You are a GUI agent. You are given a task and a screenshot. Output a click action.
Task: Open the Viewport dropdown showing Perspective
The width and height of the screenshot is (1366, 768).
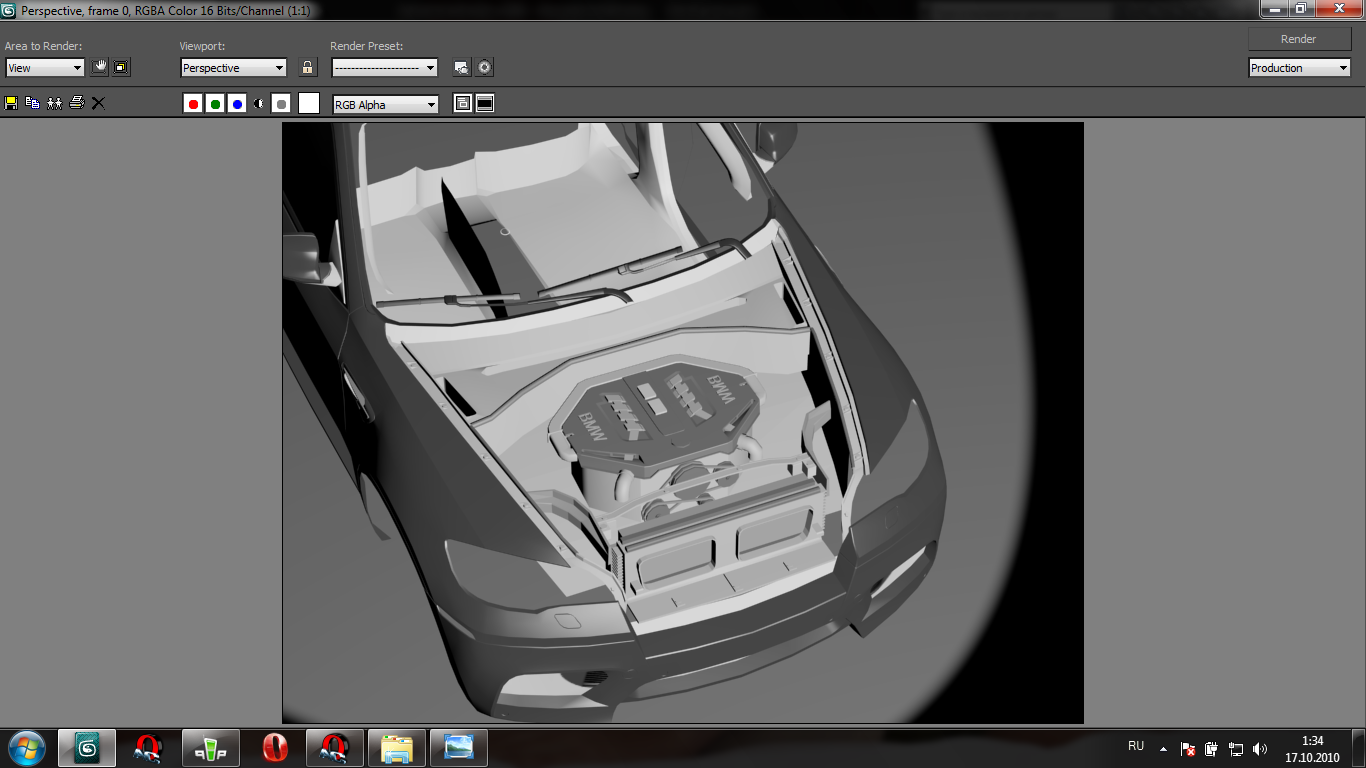(x=234, y=68)
